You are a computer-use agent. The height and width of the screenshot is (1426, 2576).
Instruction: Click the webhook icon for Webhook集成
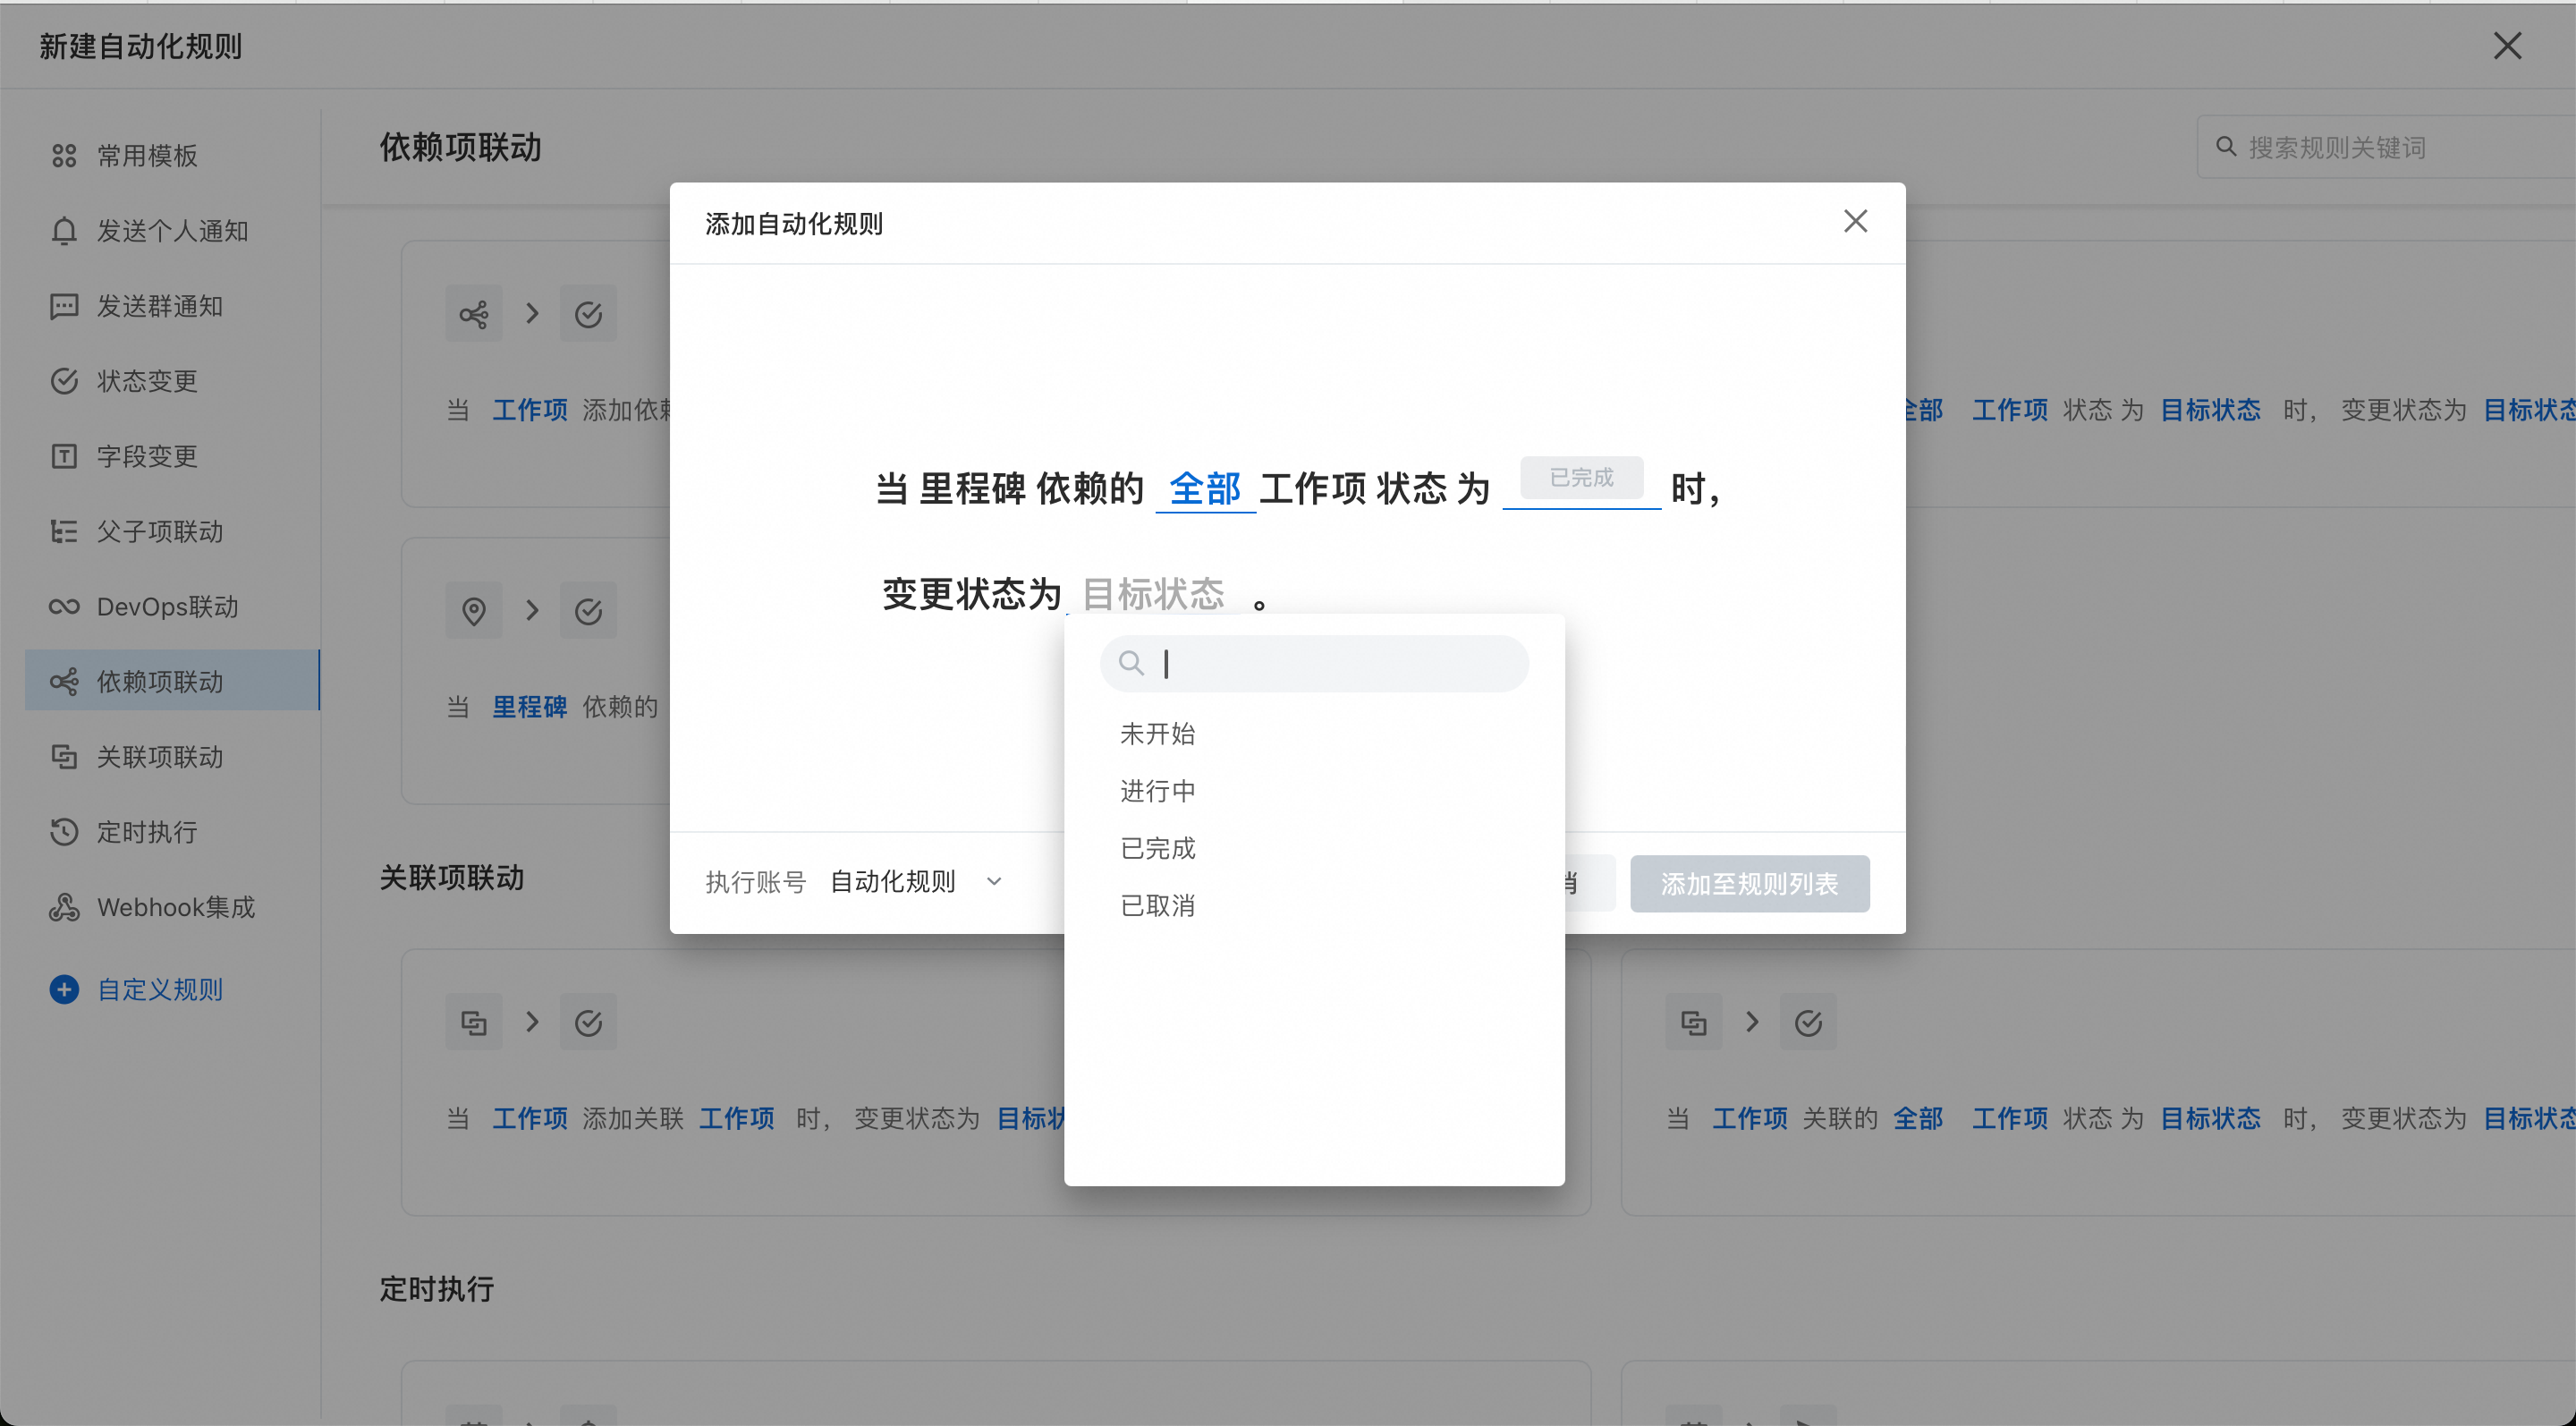pos(64,907)
